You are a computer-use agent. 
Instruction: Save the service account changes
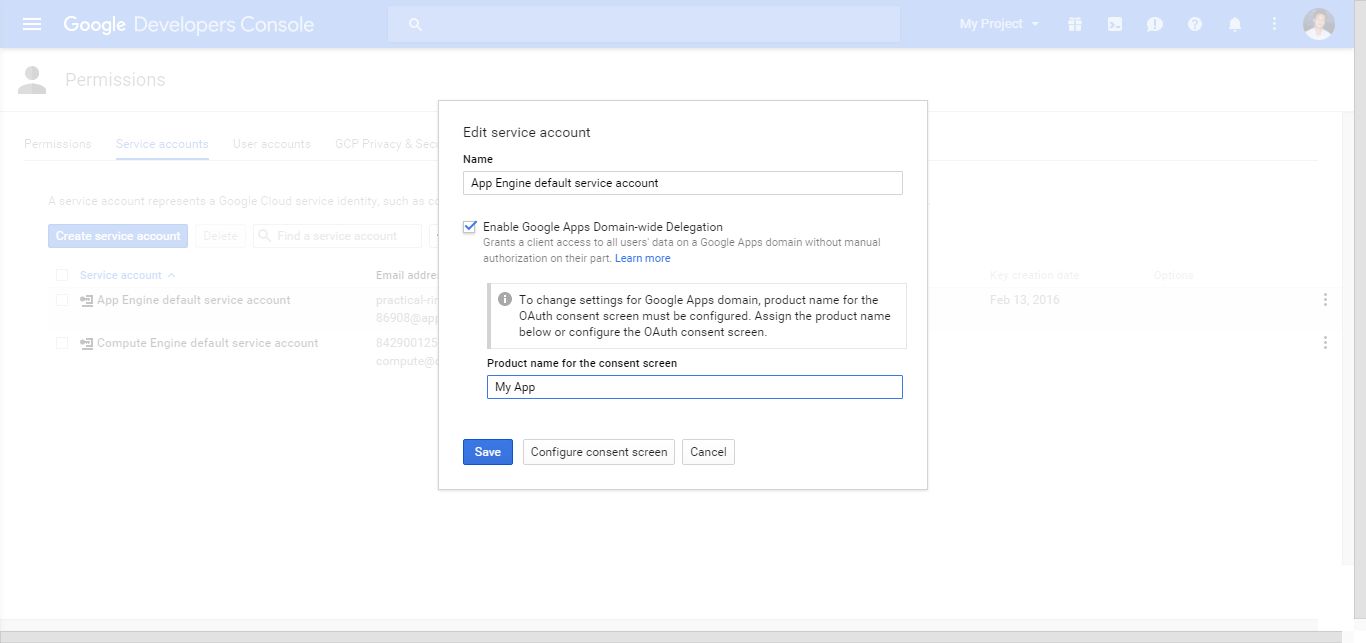tap(488, 452)
